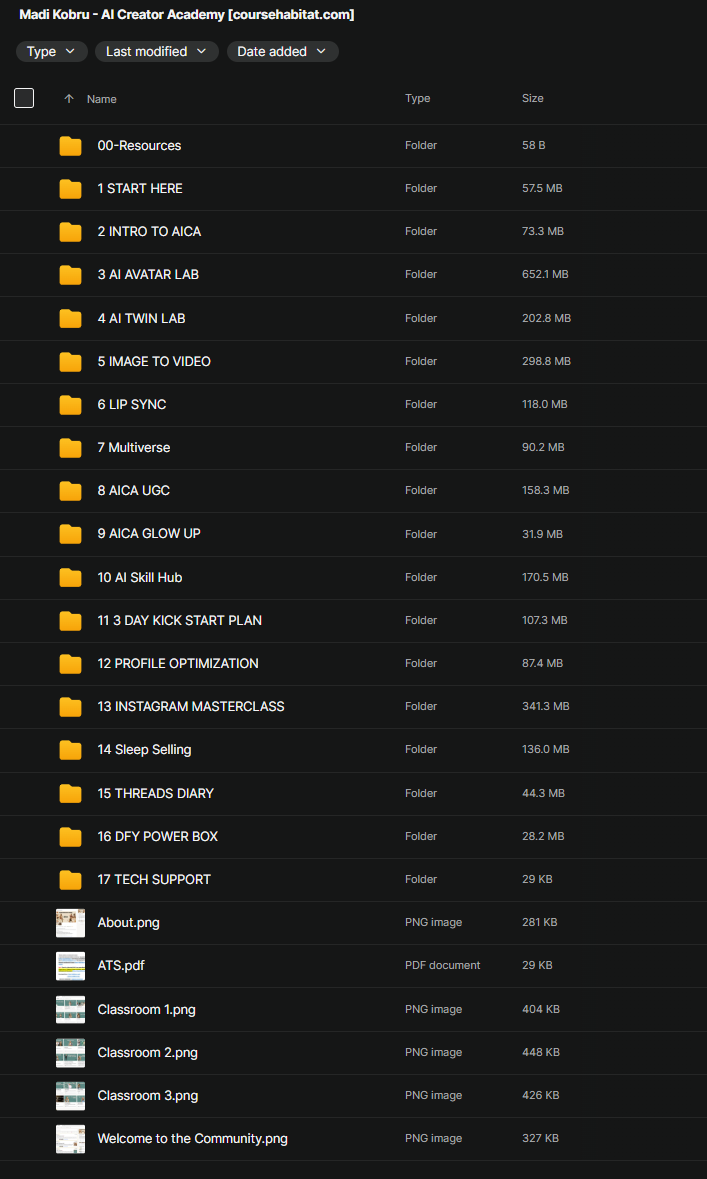The width and height of the screenshot is (707, 1179).
Task: Click the 8 AICA UGC folder icon
Action: 70,491
